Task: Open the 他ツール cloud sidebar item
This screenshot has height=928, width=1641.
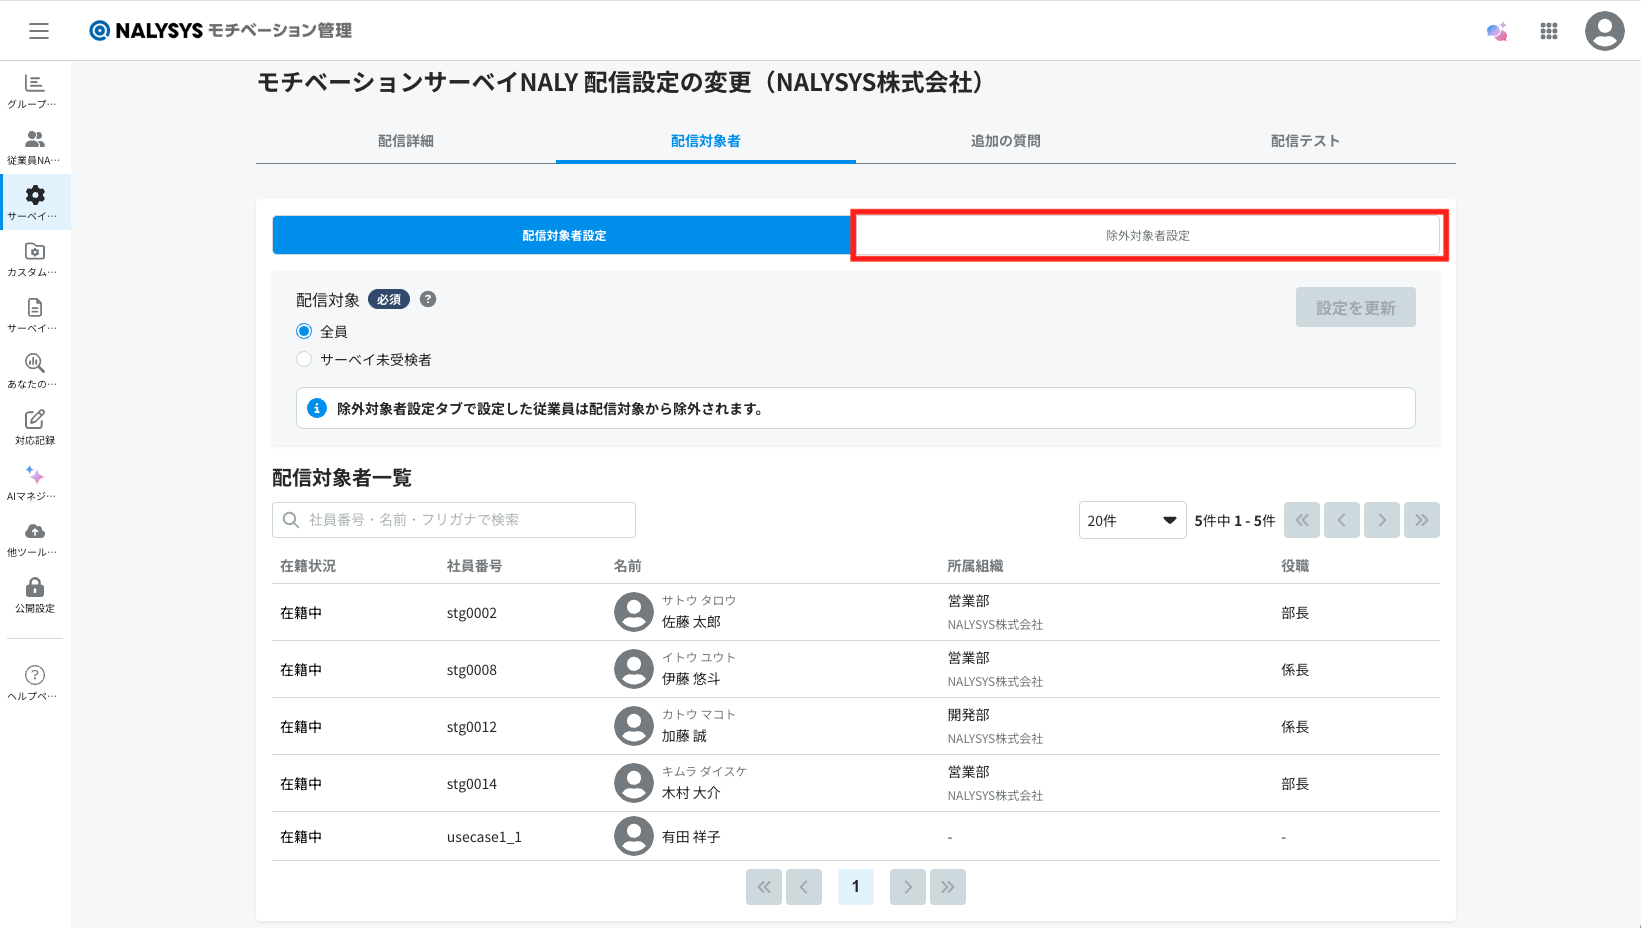Action: (x=35, y=539)
